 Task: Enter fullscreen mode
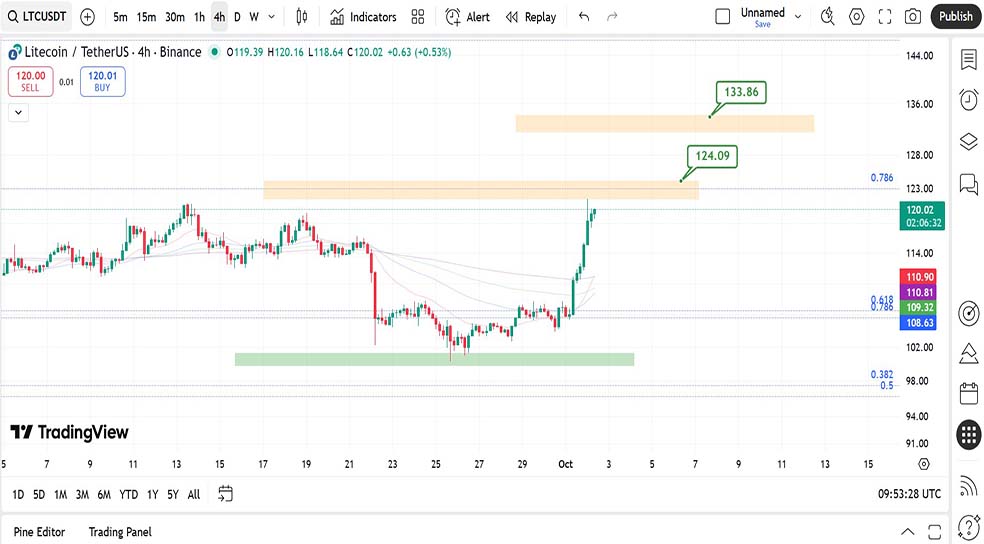885,16
